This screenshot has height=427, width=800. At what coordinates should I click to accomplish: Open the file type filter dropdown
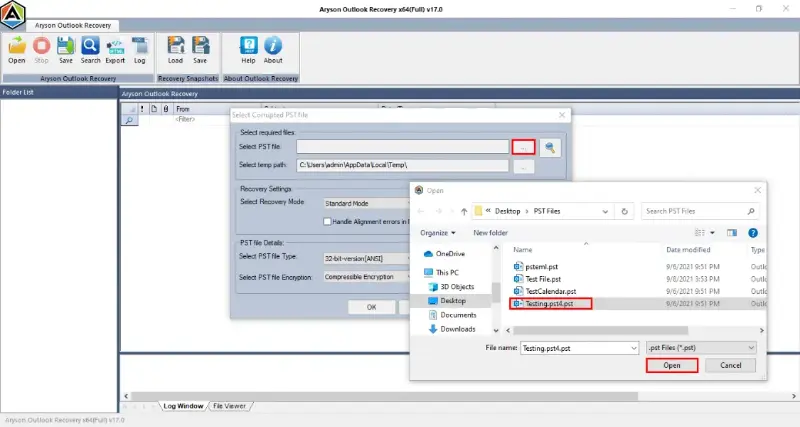point(701,347)
